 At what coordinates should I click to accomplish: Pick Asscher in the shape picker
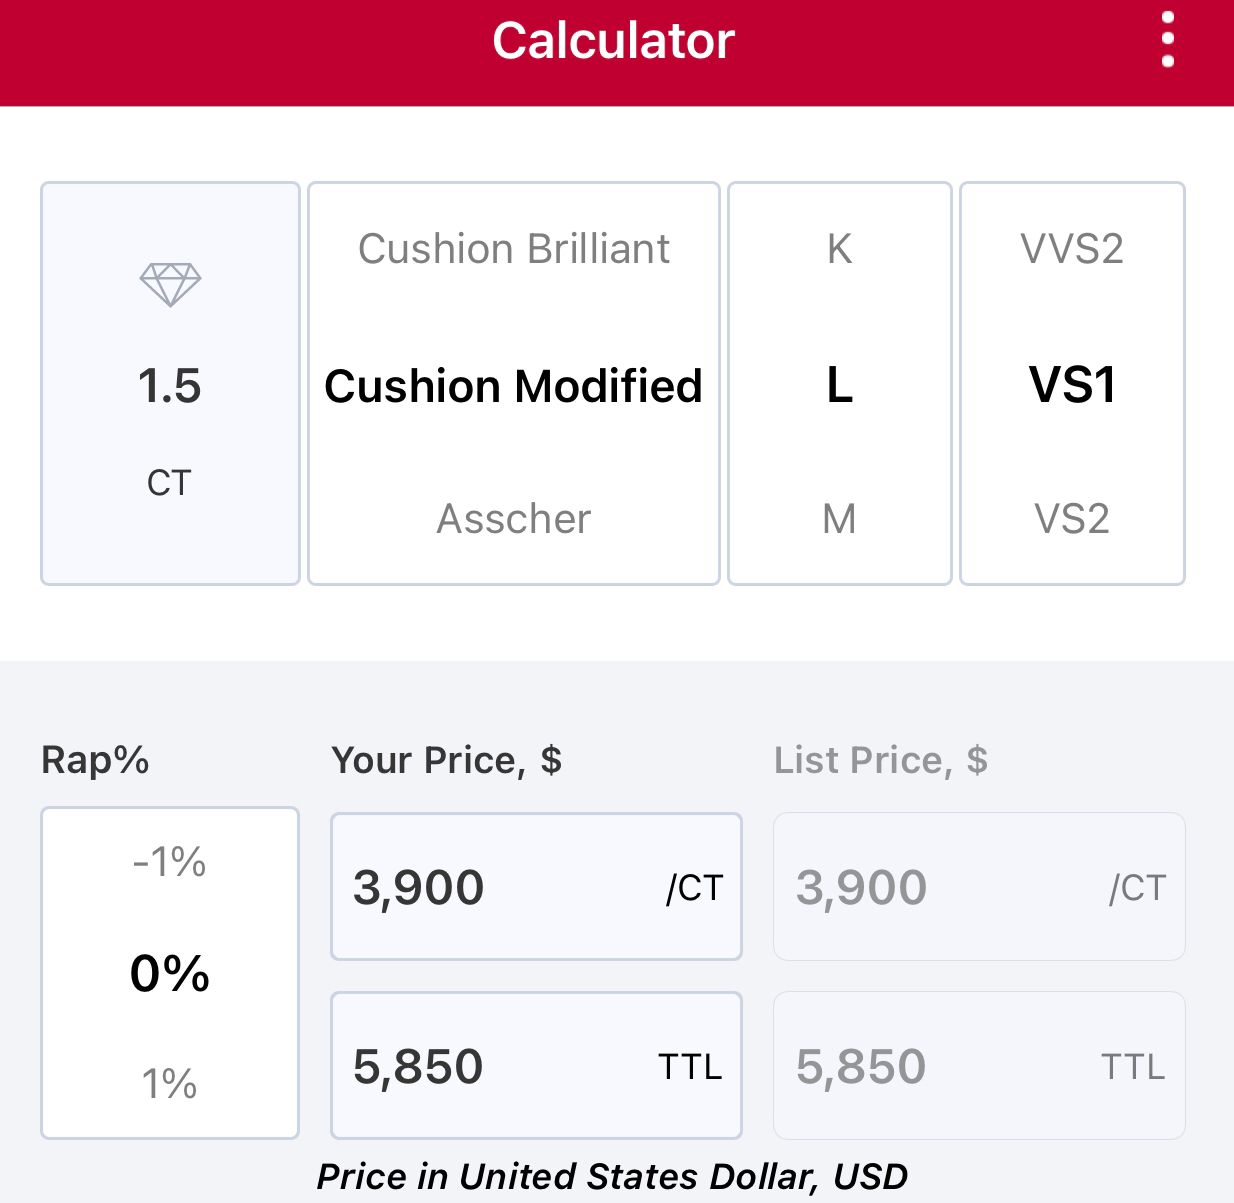[514, 519]
